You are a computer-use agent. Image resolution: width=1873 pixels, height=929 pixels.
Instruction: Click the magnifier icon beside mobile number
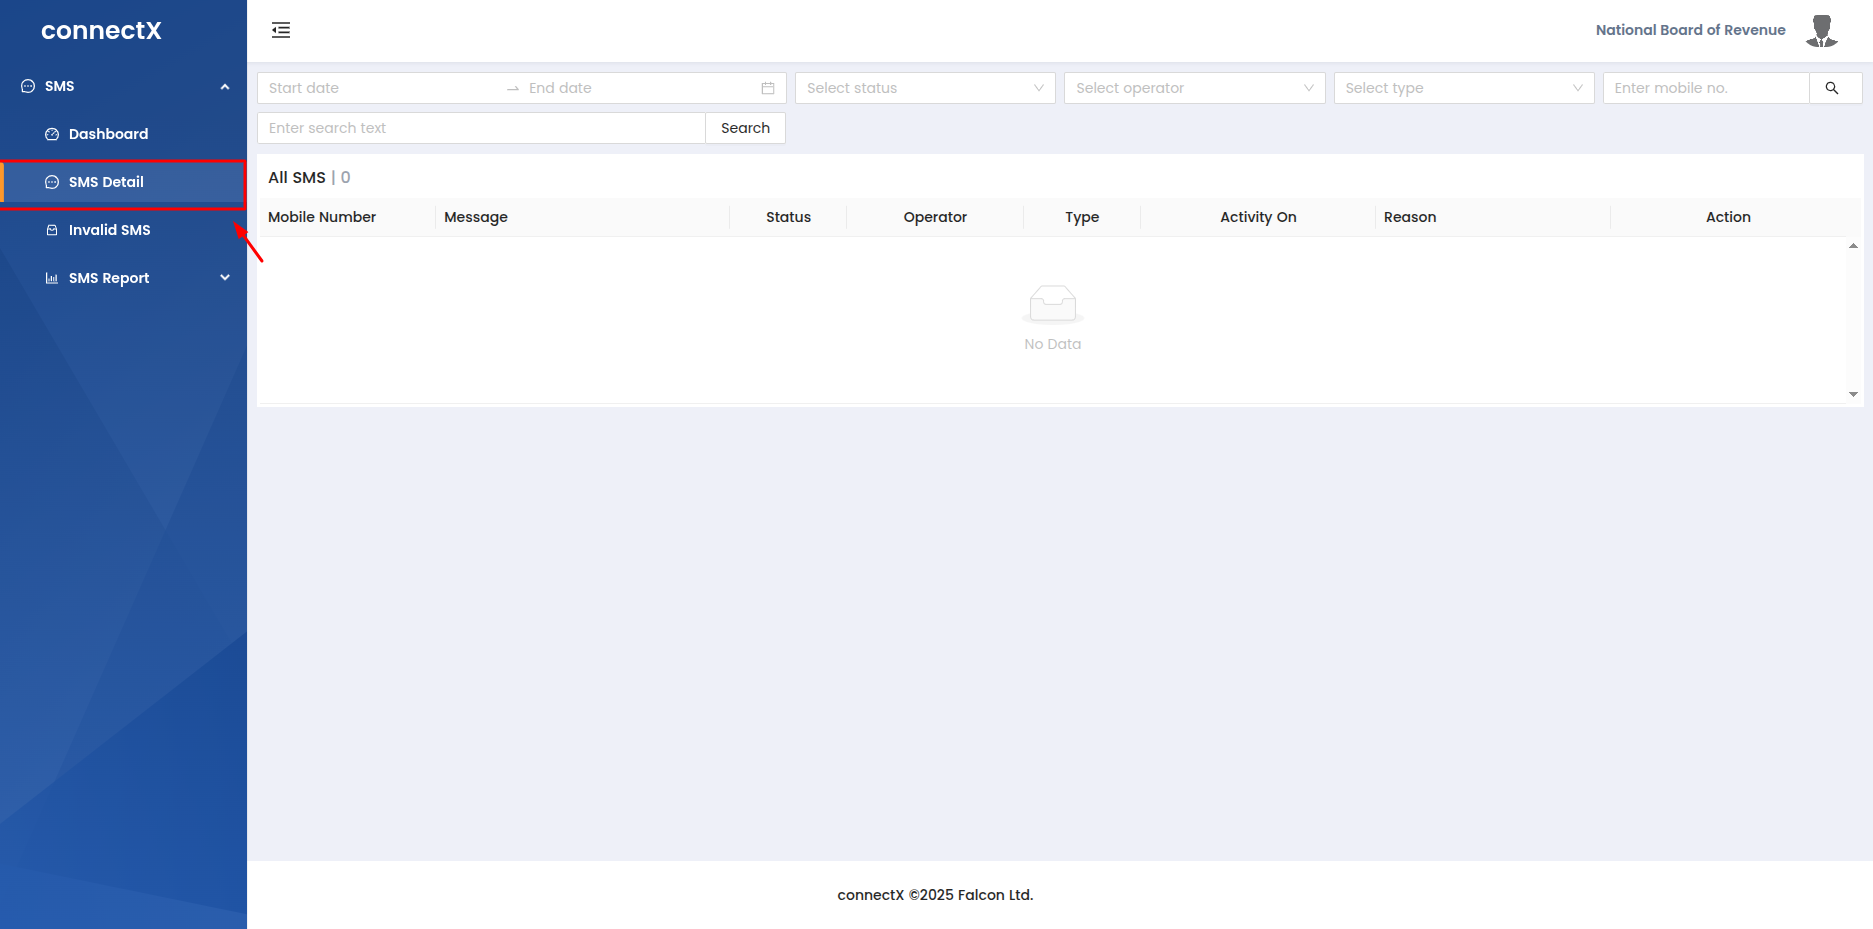[1832, 88]
